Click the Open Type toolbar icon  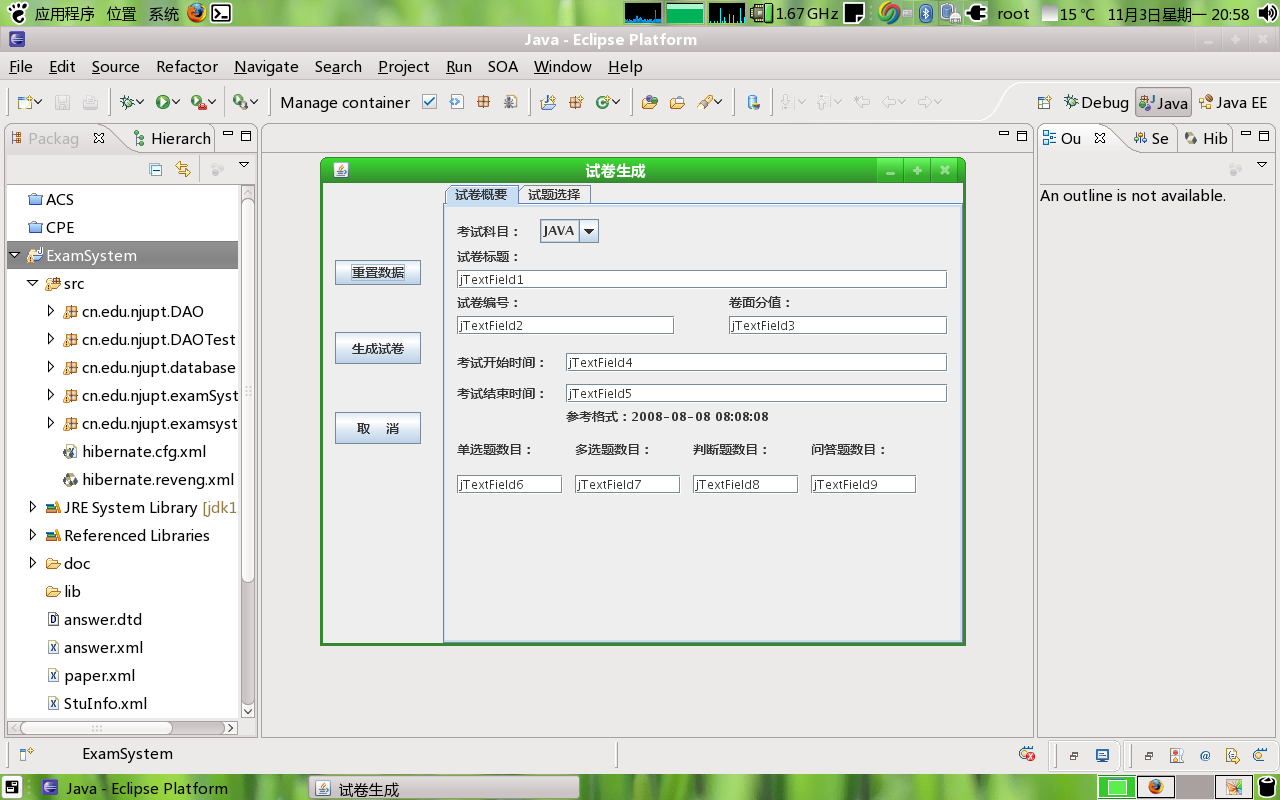click(x=650, y=102)
